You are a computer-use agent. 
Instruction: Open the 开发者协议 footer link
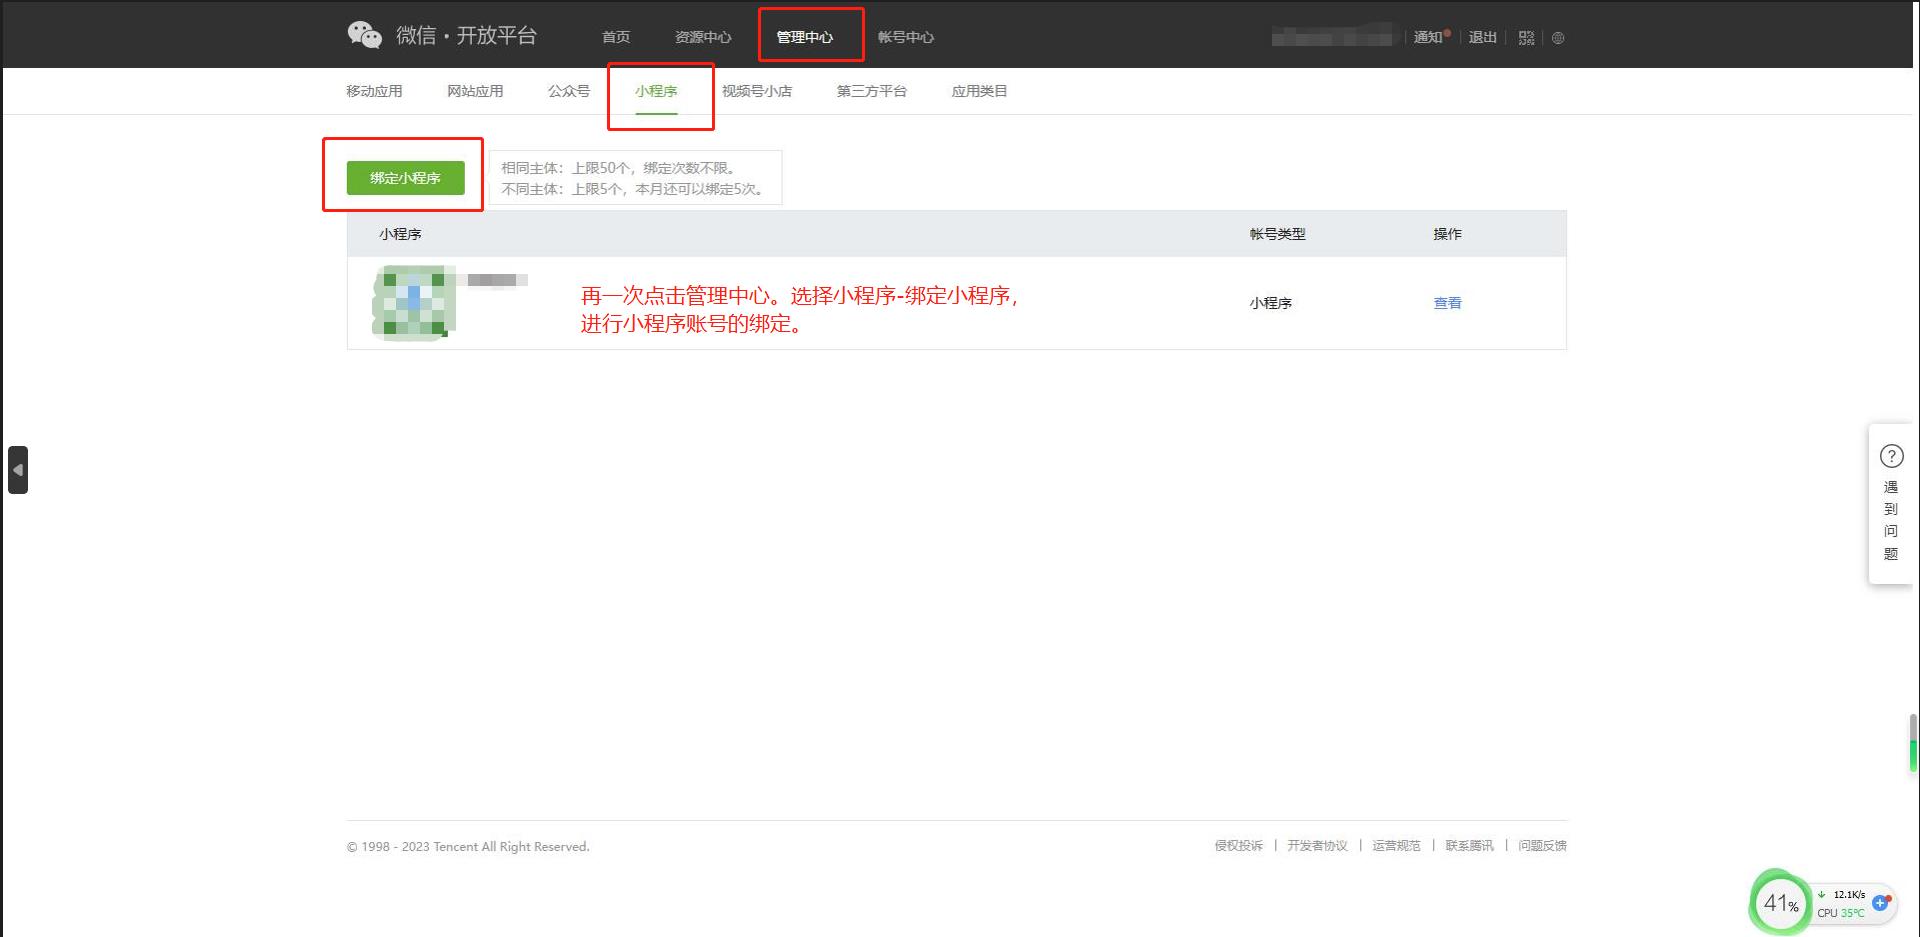(x=1317, y=846)
